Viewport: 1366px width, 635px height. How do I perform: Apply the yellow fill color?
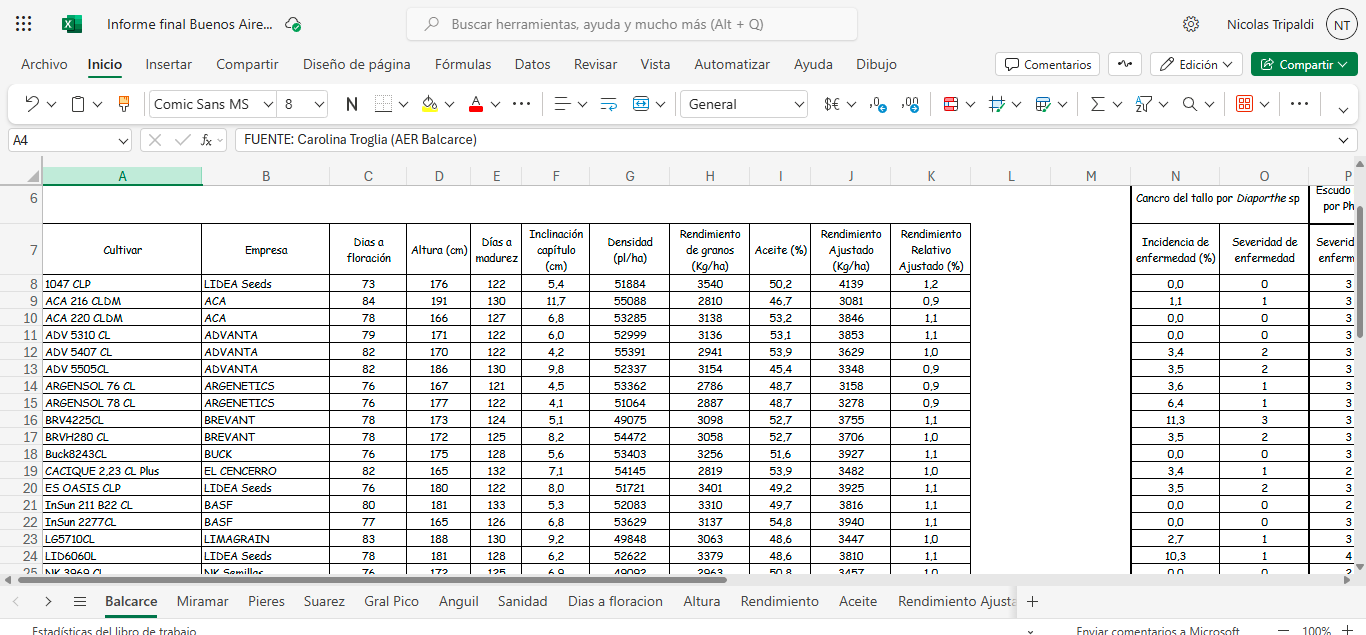coord(430,104)
